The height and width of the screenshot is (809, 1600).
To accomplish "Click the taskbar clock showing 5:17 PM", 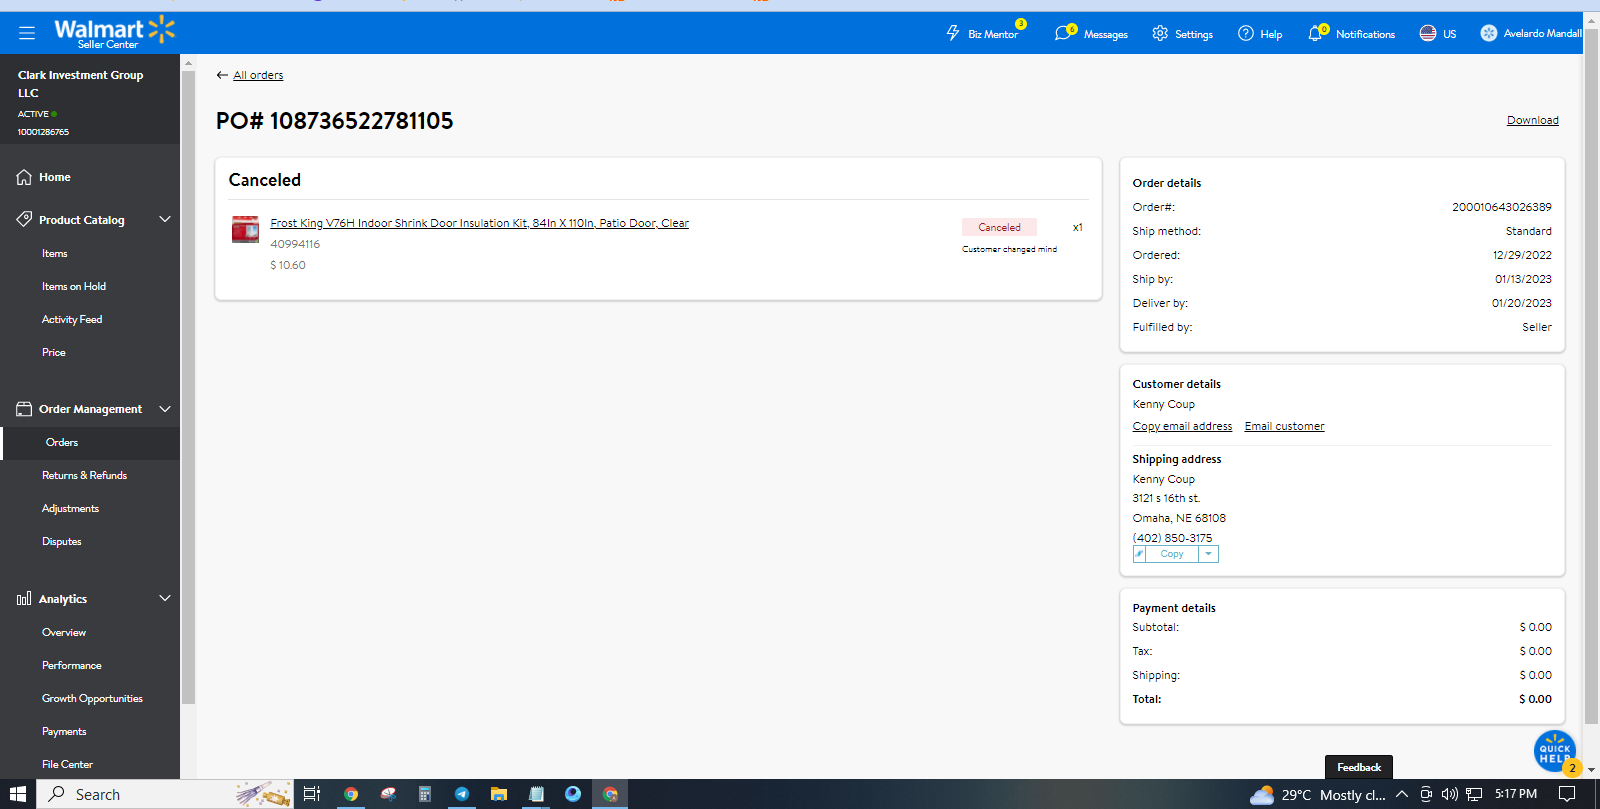I will (x=1516, y=794).
